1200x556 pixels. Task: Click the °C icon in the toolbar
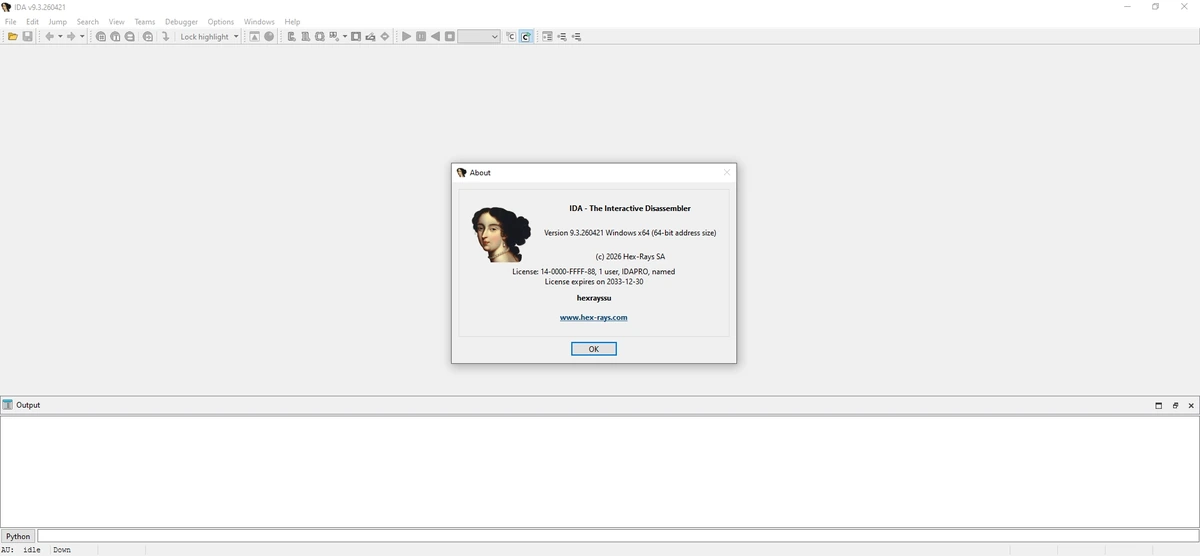(510, 37)
